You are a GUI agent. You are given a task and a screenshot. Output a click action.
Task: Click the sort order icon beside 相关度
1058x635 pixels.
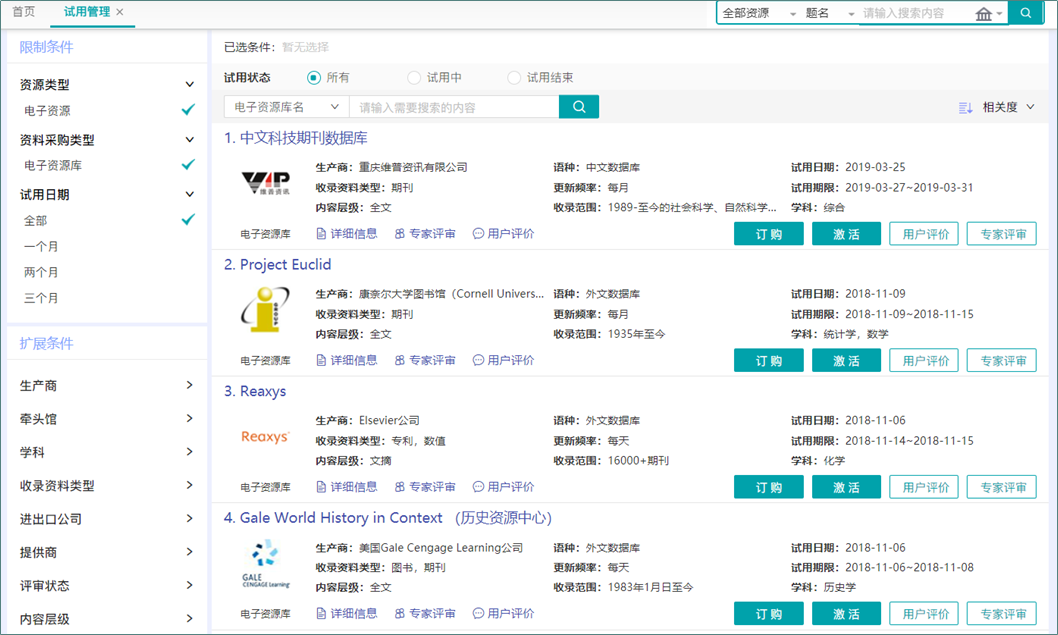click(966, 107)
